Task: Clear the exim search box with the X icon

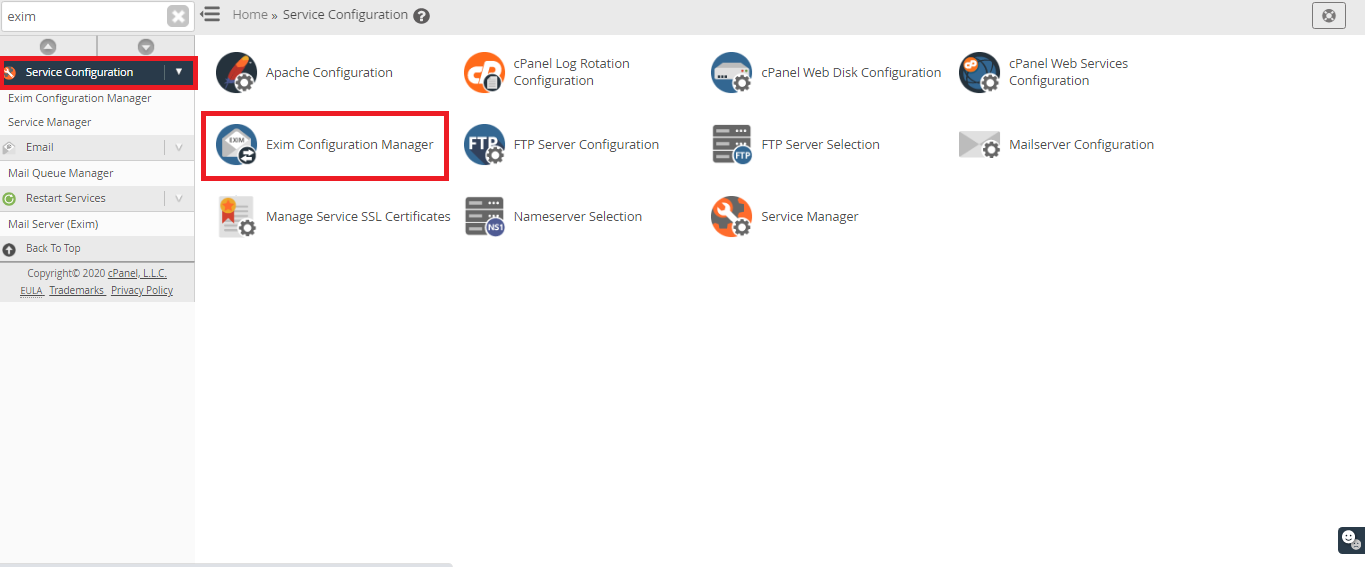Action: (178, 16)
